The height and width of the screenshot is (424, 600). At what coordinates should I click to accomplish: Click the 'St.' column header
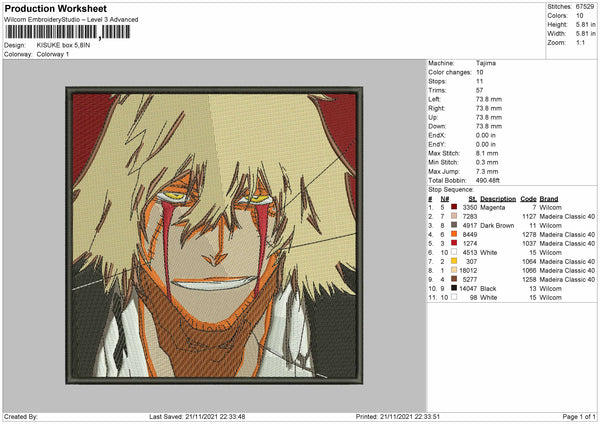(x=473, y=199)
